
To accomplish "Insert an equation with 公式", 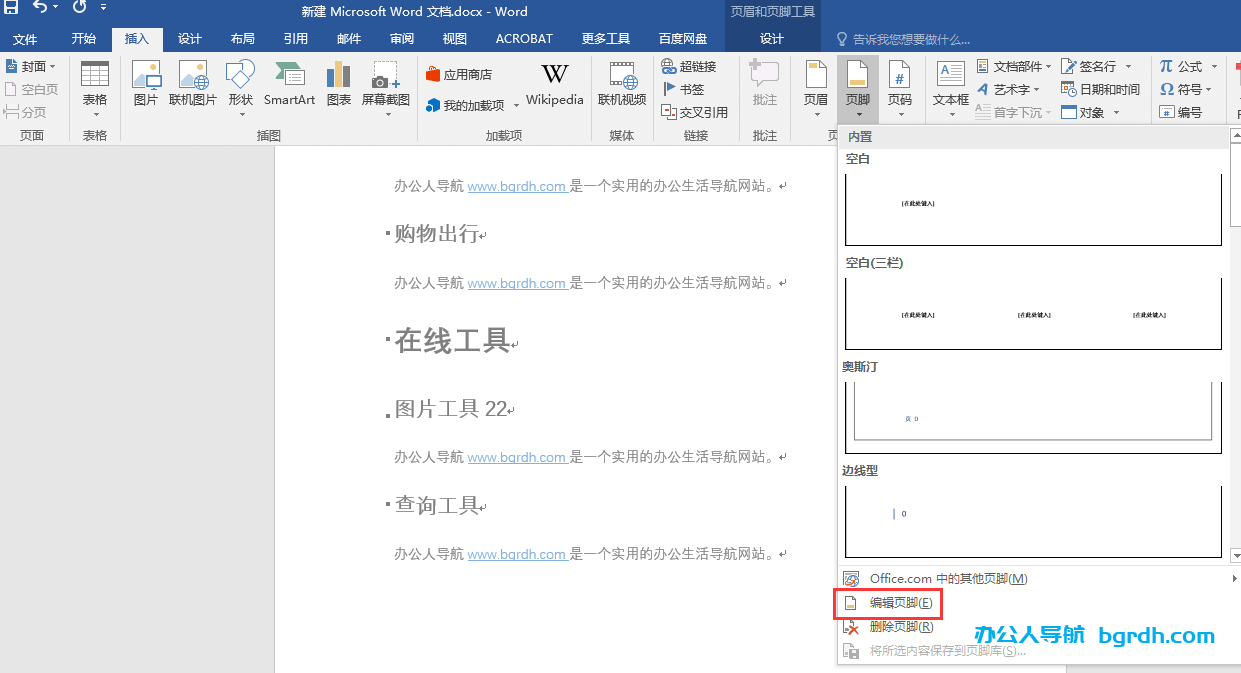I will pos(1185,66).
